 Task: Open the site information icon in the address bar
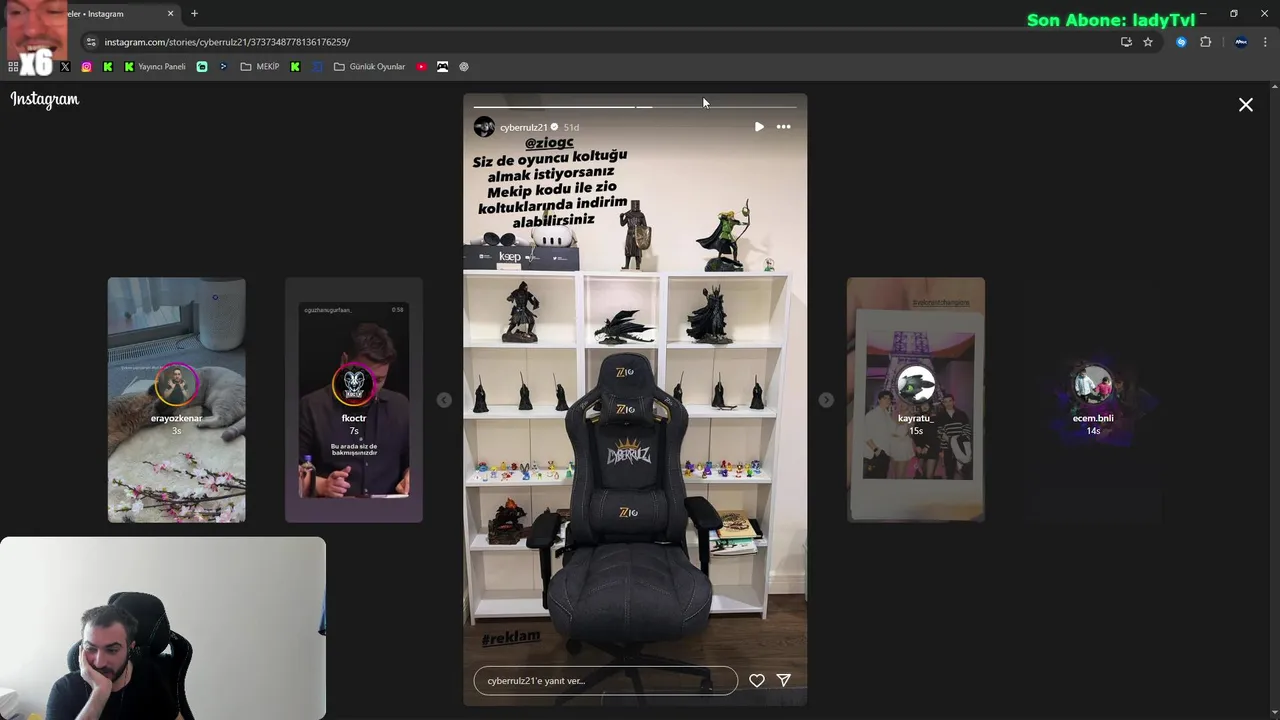(91, 42)
